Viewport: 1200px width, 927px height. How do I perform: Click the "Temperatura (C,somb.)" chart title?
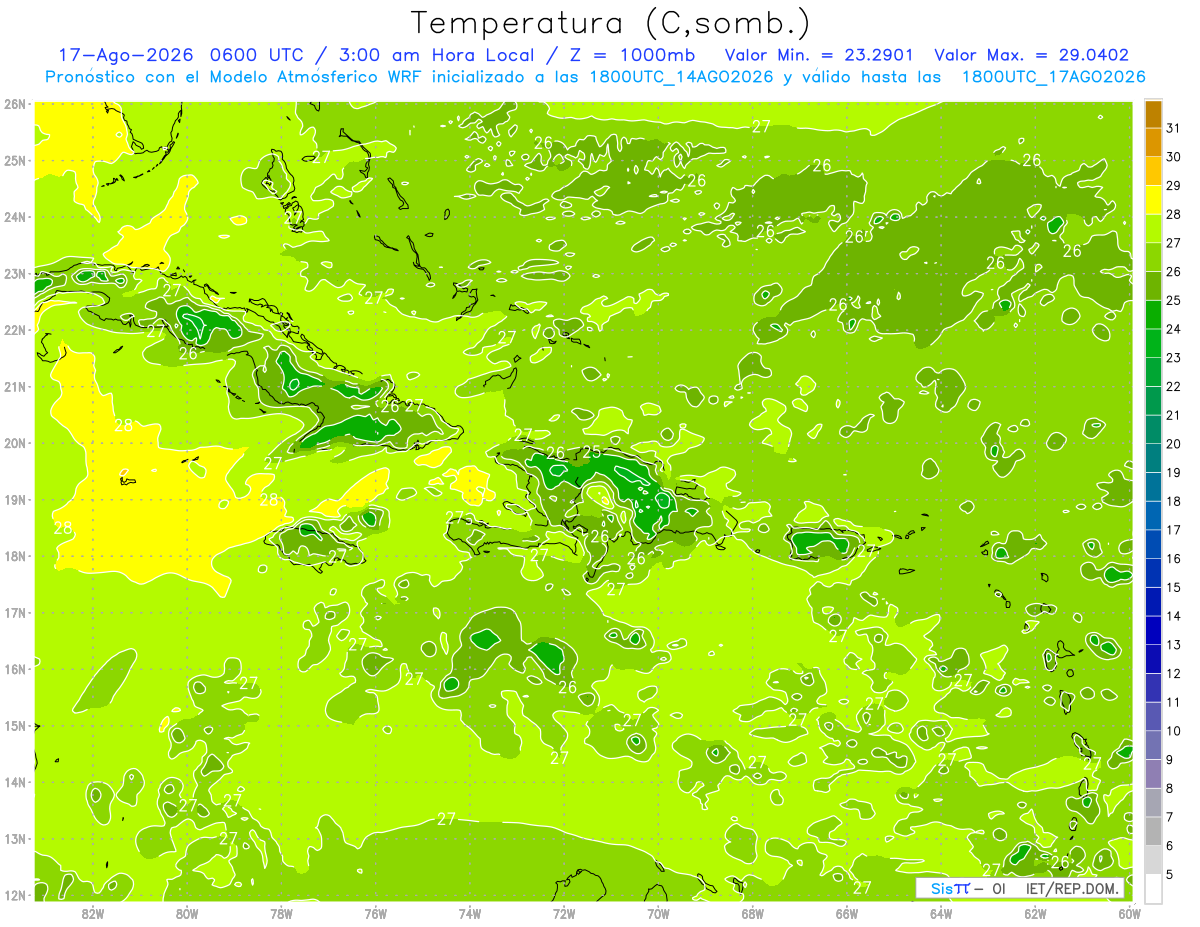(x=610, y=23)
